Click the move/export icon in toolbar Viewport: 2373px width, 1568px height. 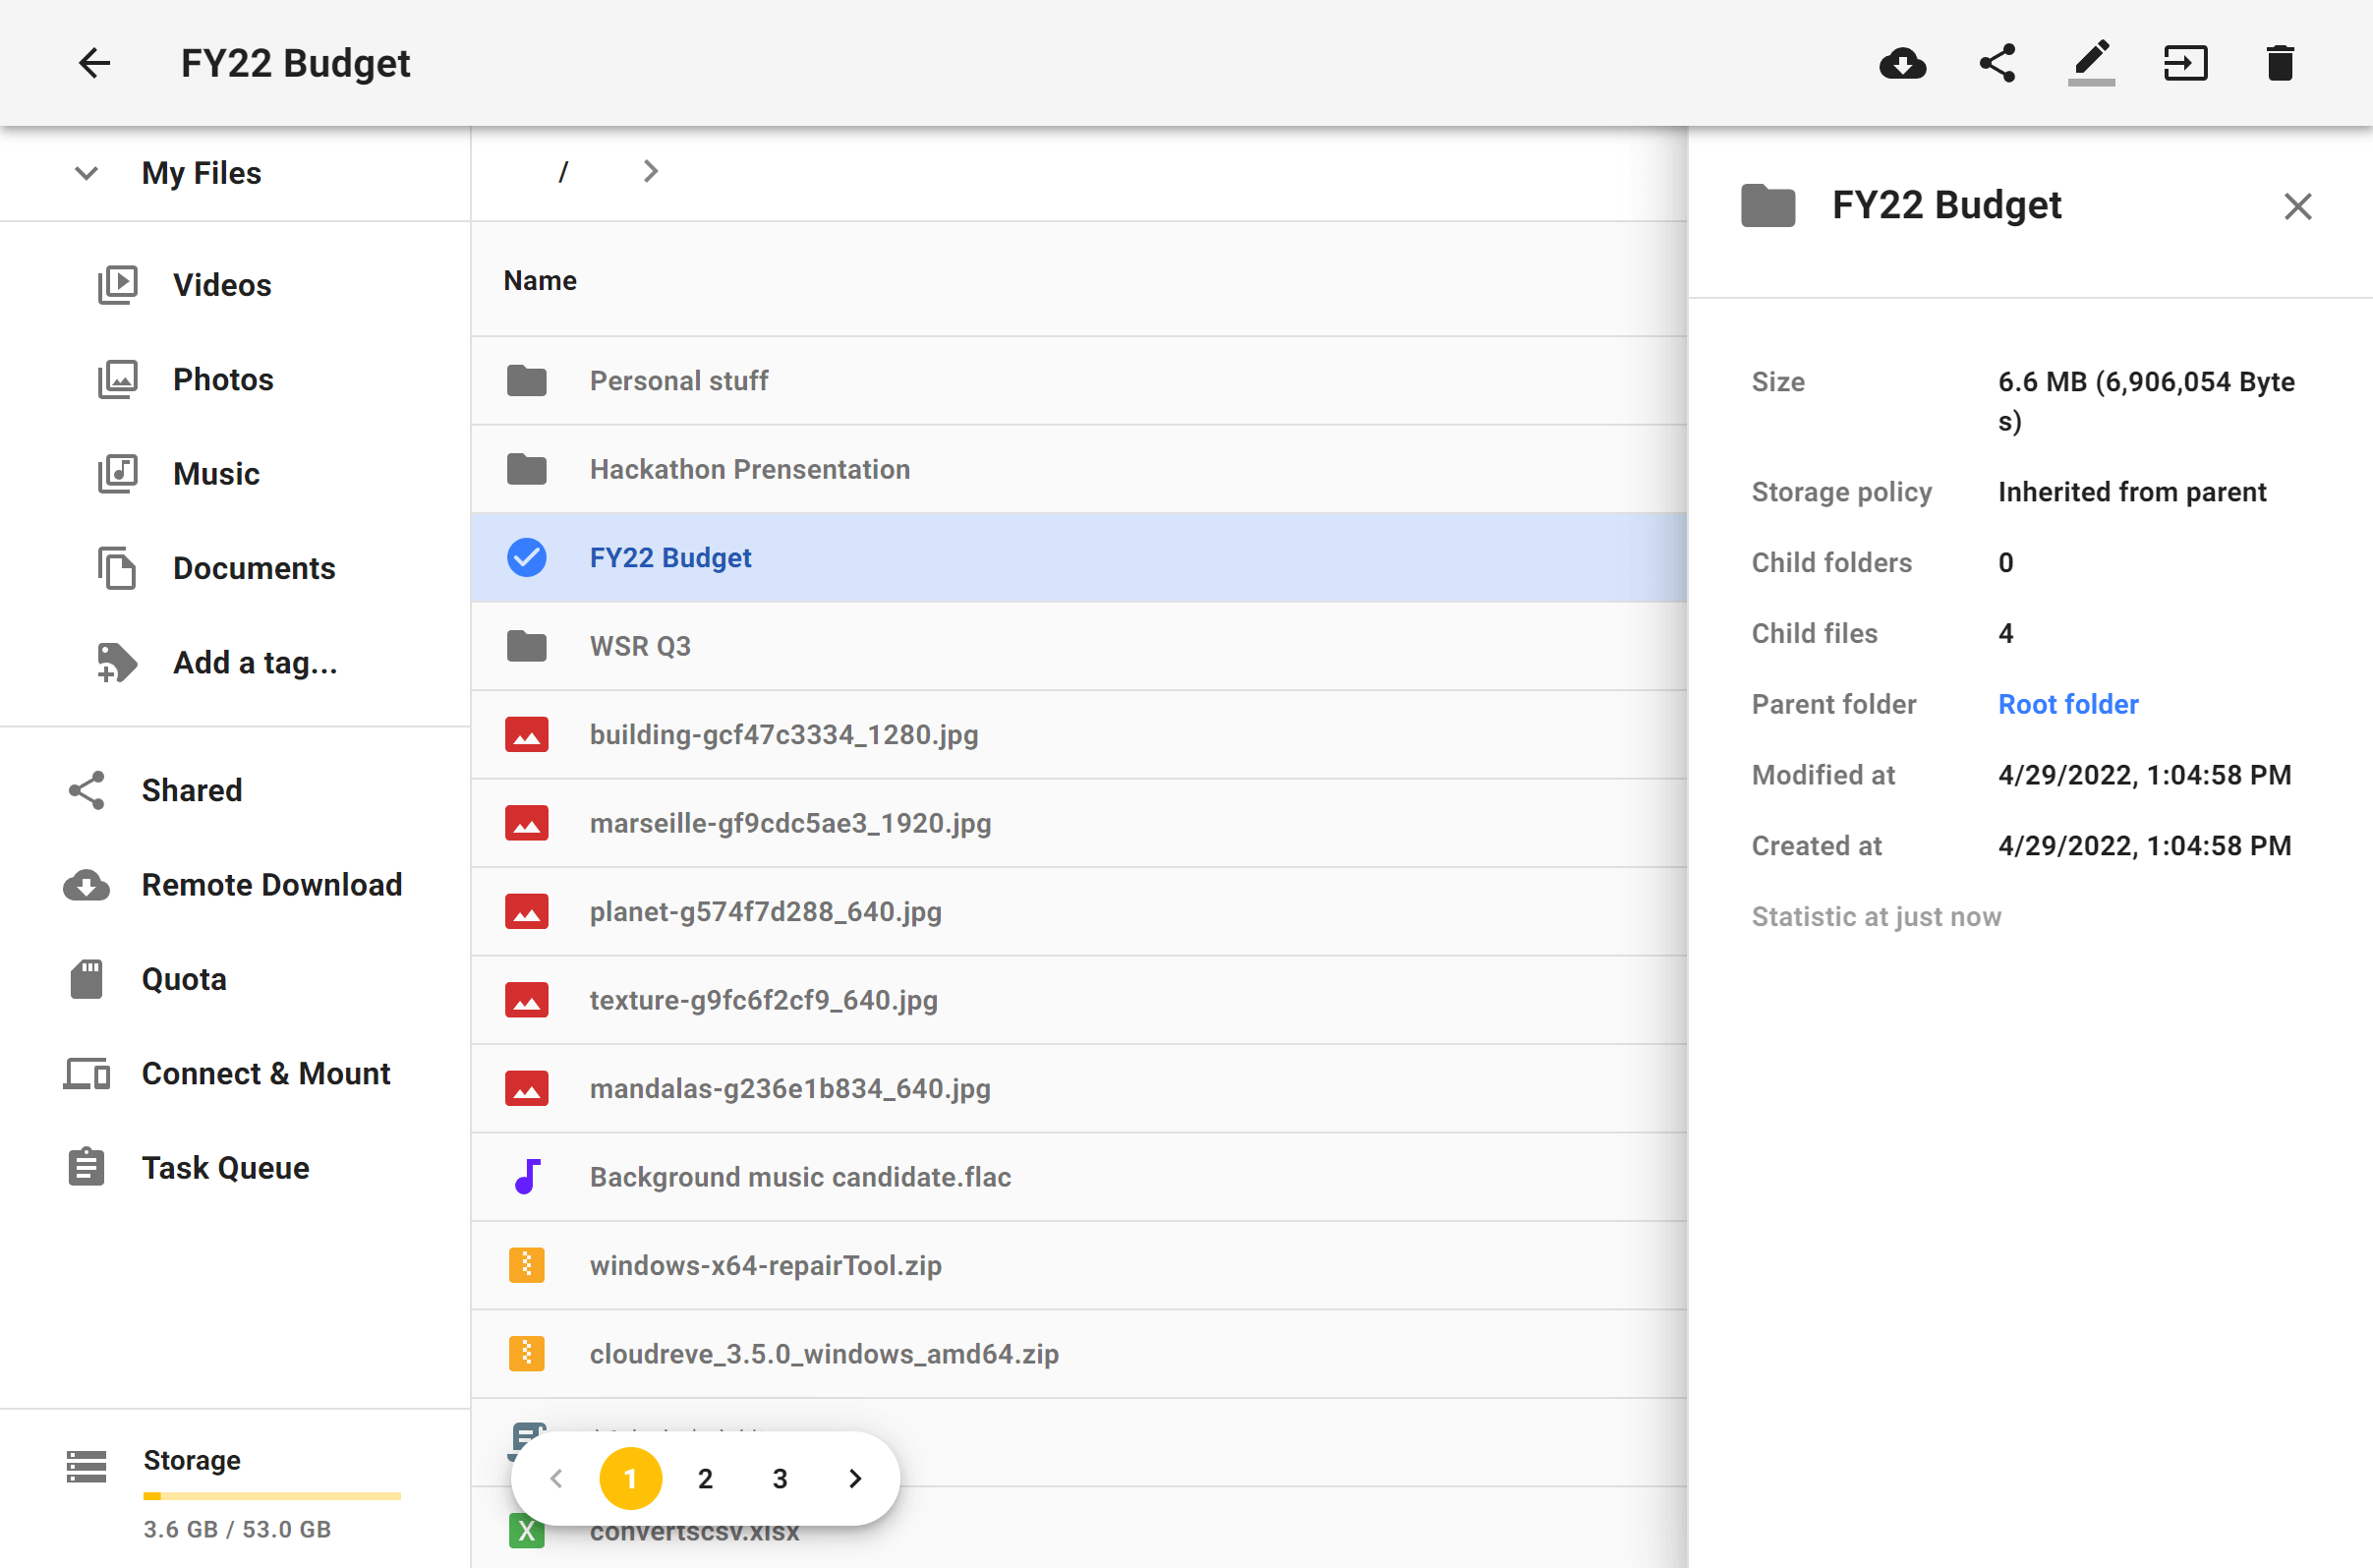pyautogui.click(x=2186, y=63)
